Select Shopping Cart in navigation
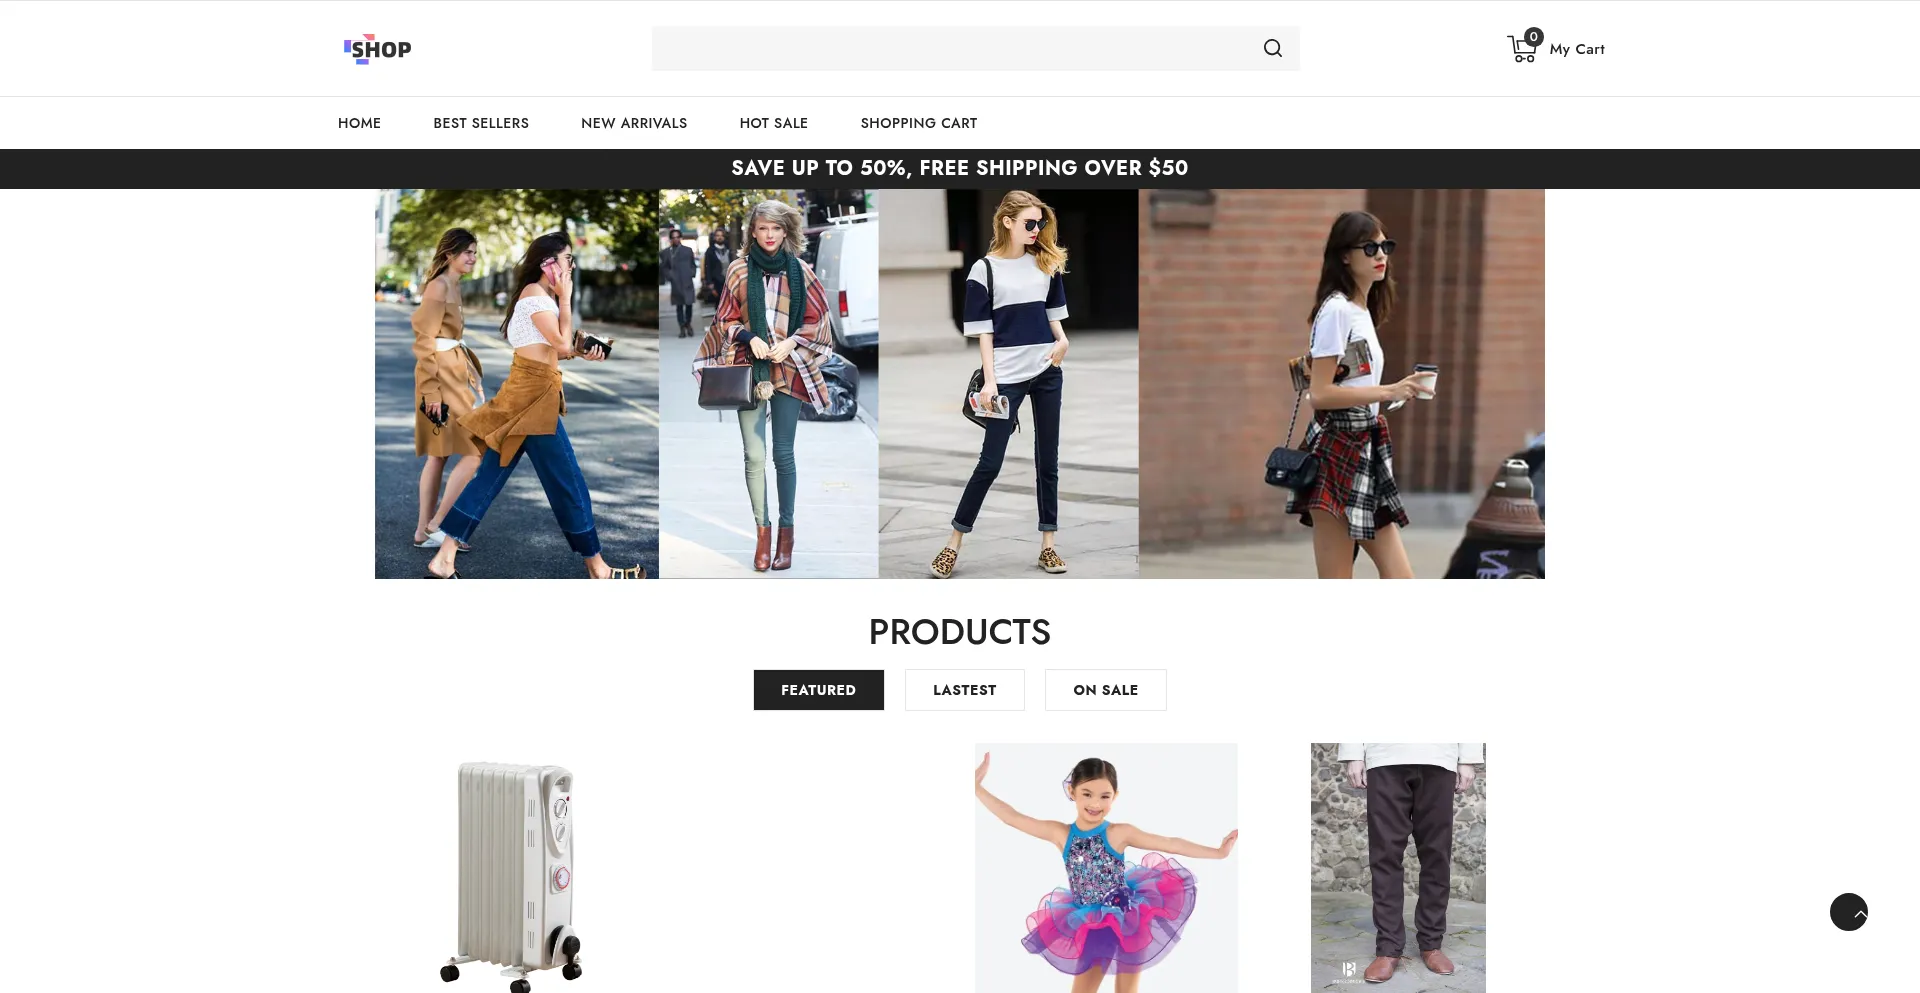Viewport: 1920px width, 993px height. pos(918,123)
